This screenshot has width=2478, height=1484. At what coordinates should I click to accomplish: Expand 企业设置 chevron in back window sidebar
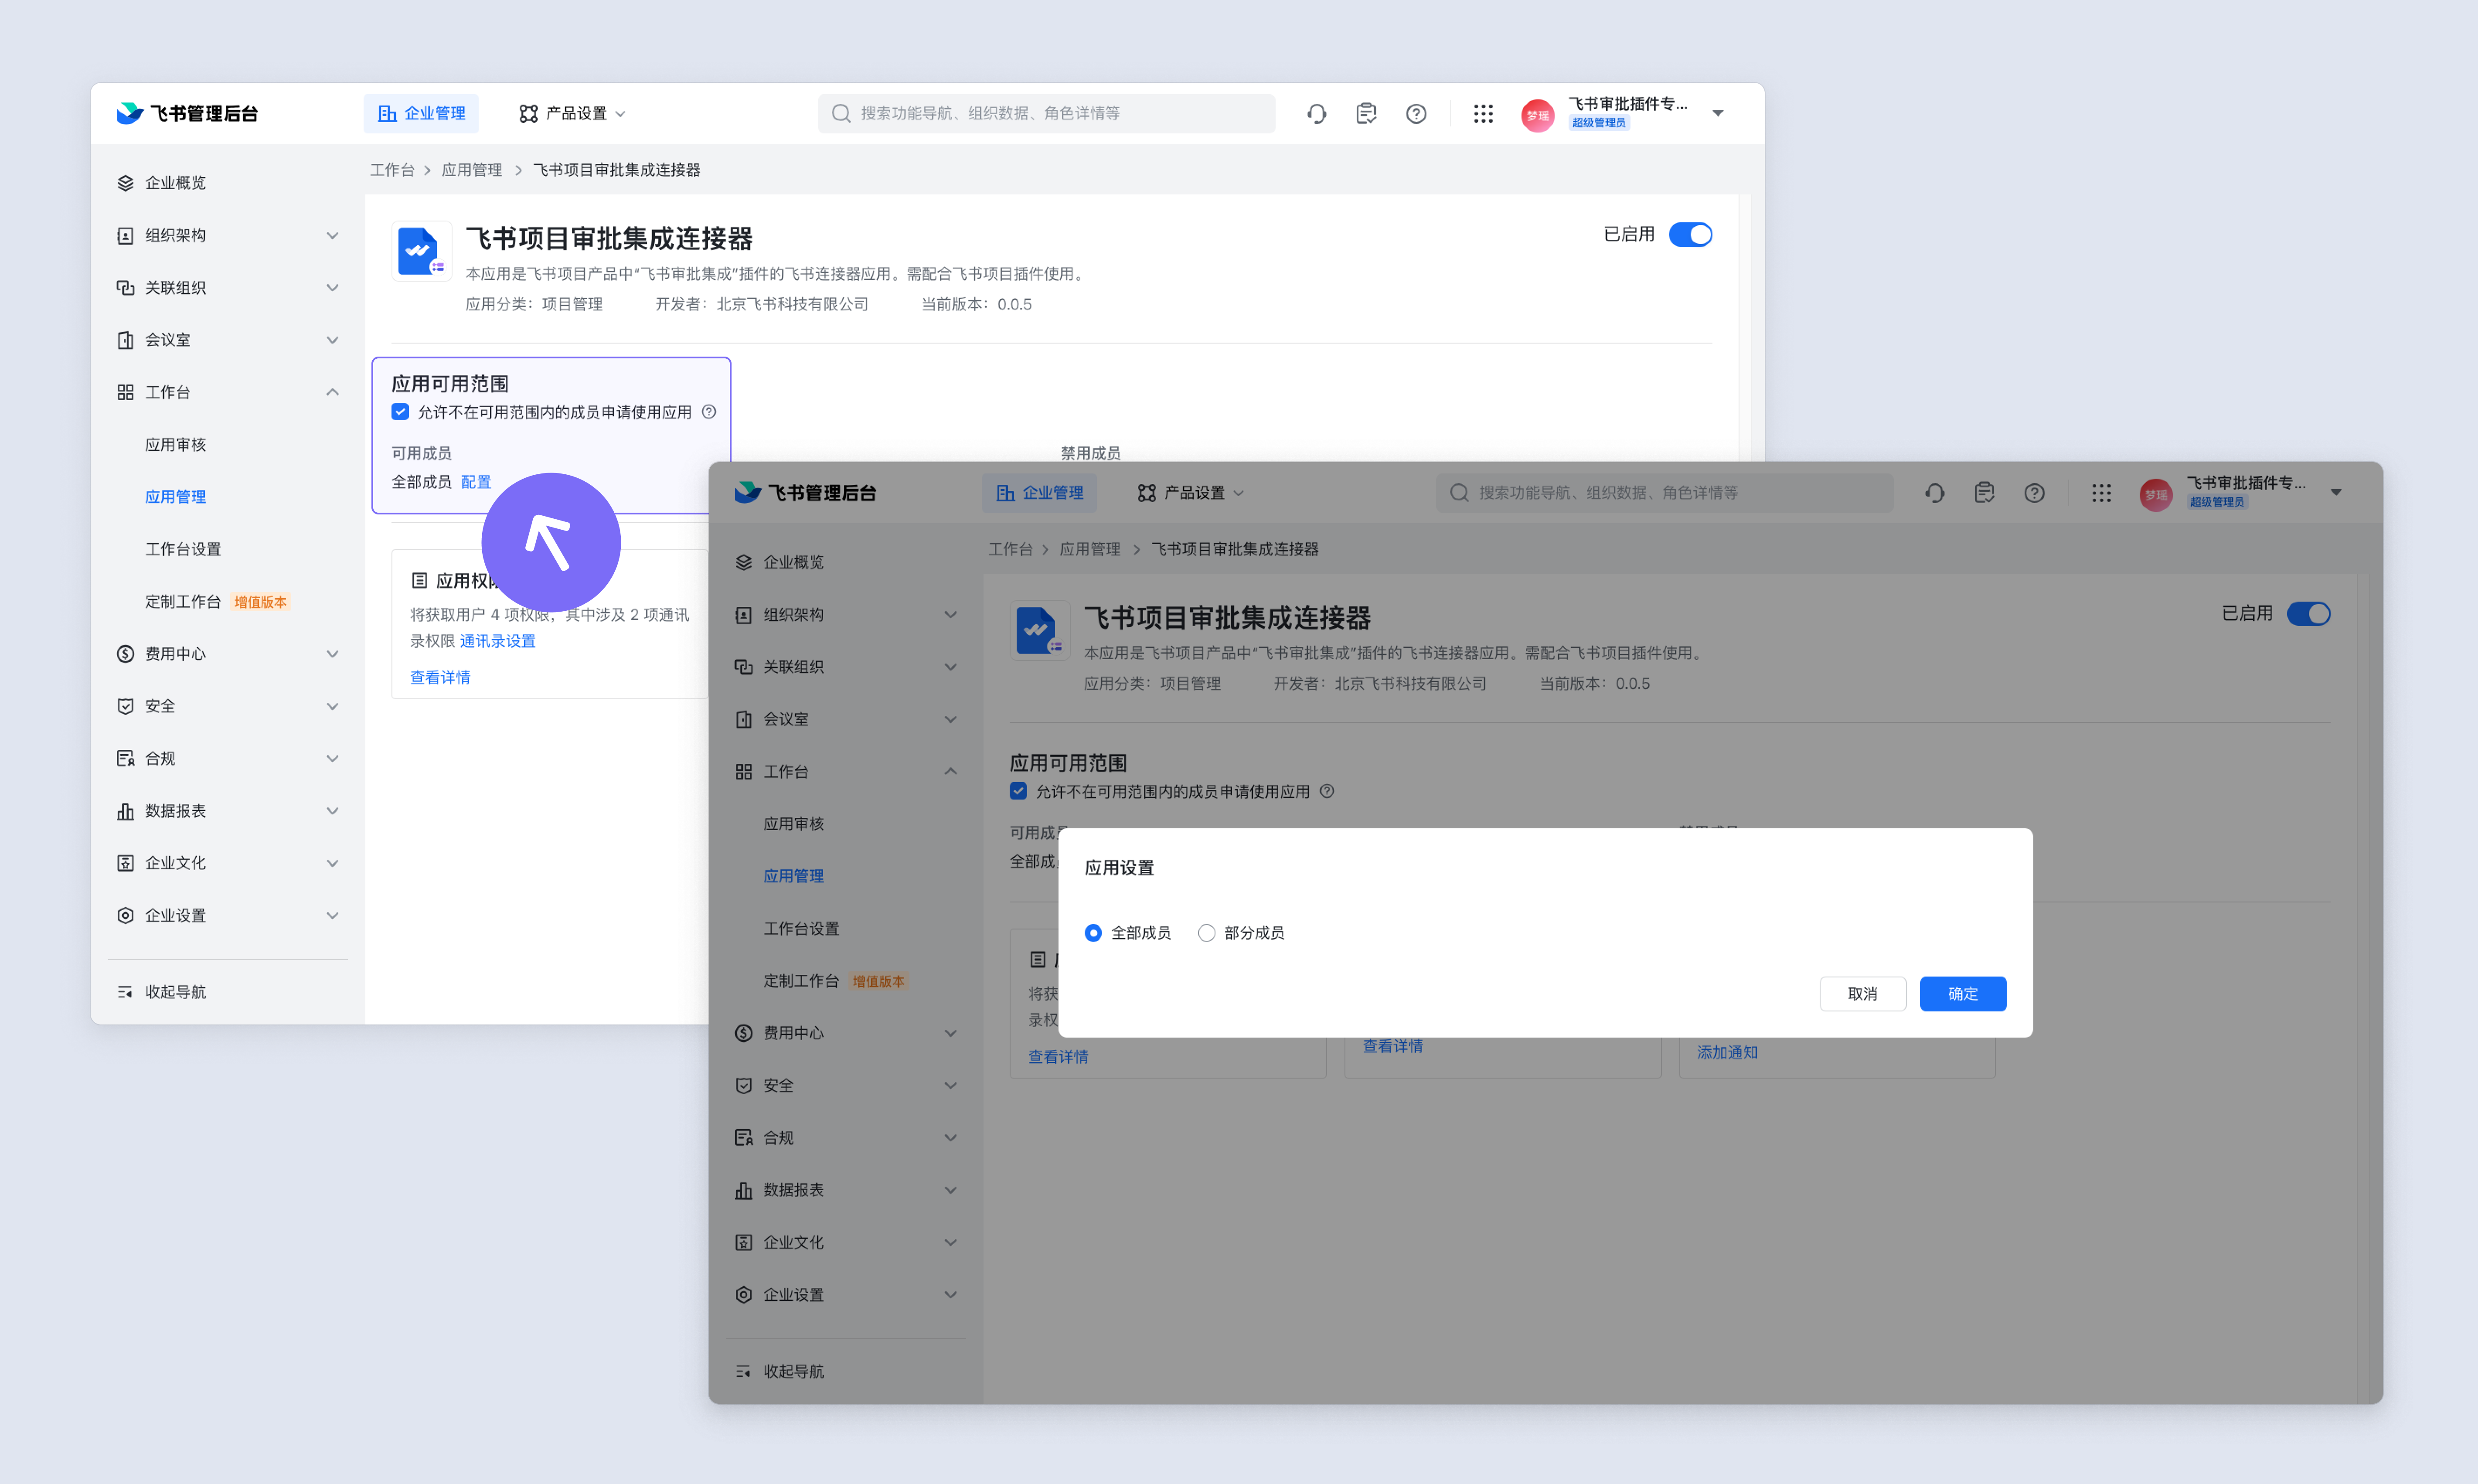(x=332, y=915)
